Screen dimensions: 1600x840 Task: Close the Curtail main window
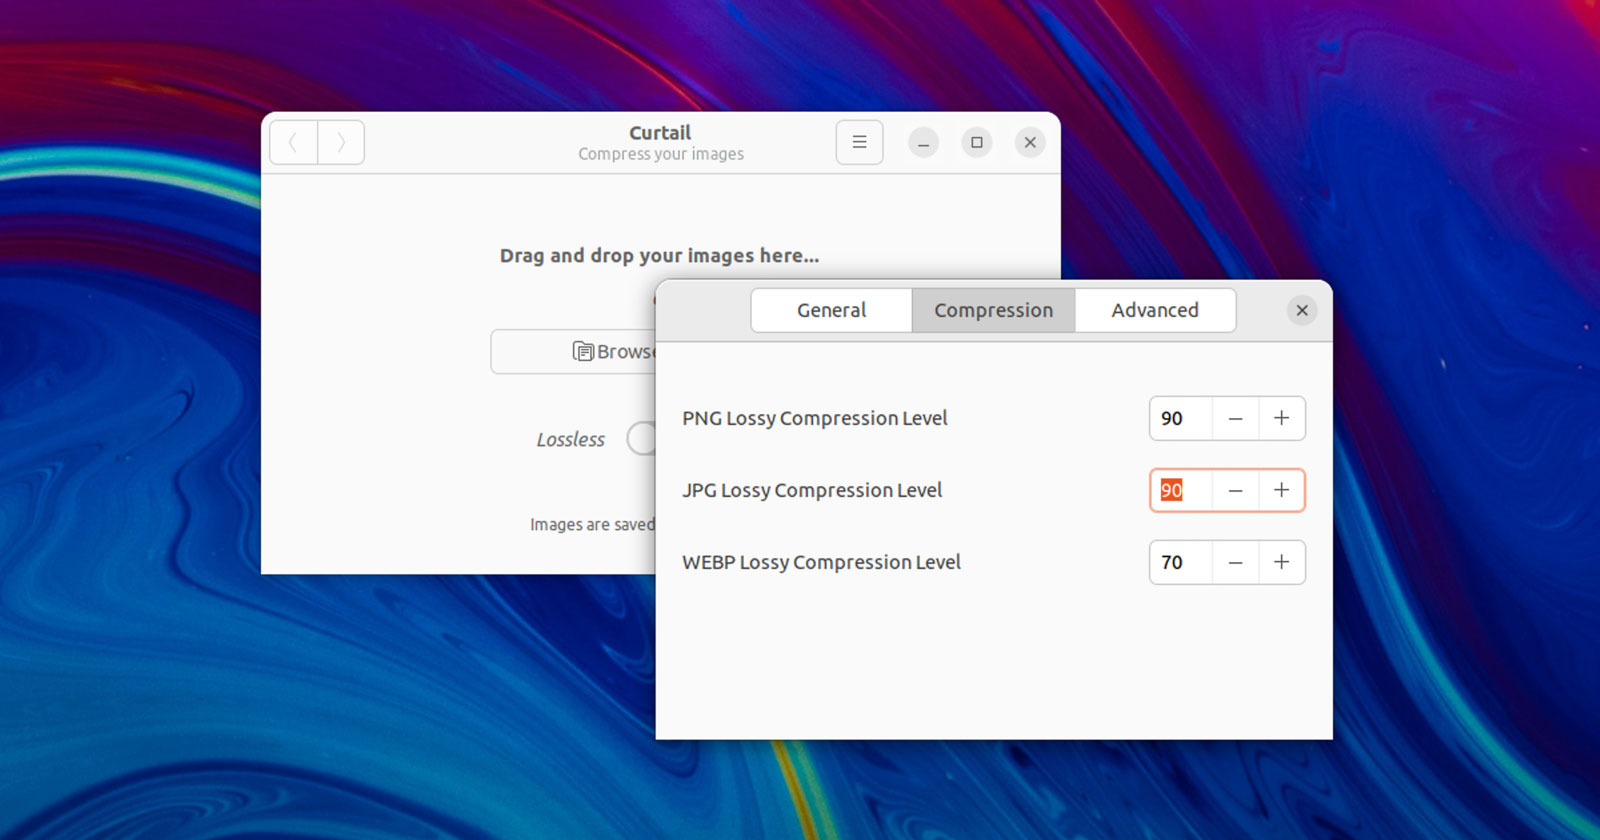1030,143
